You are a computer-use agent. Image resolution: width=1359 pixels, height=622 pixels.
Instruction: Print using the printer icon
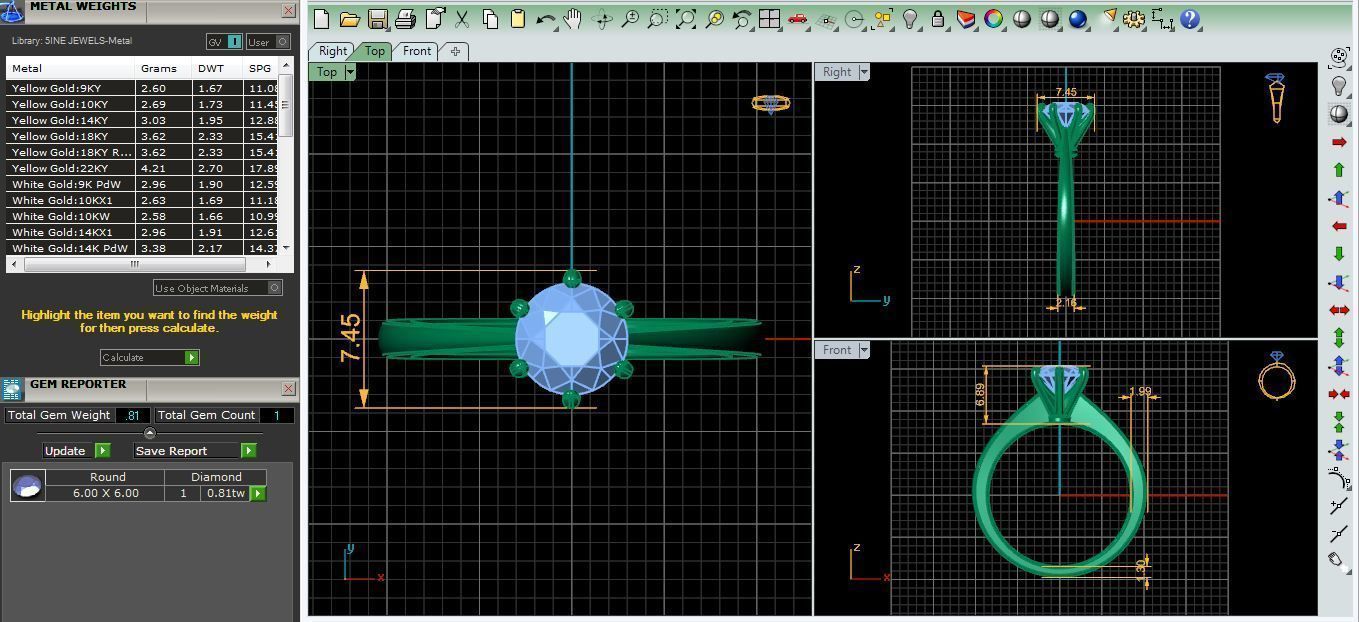(405, 19)
